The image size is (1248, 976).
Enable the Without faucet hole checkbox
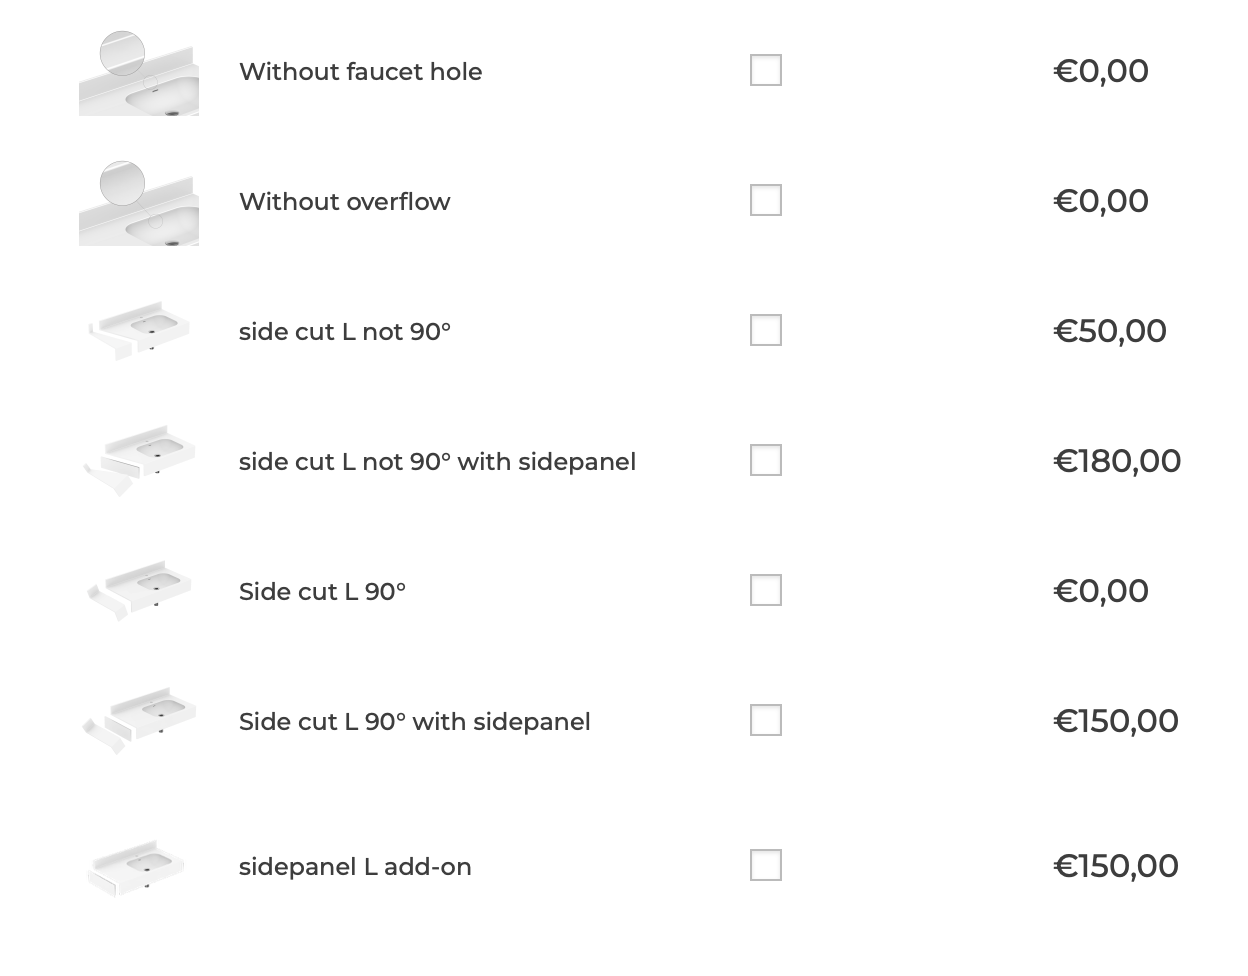[x=766, y=71]
